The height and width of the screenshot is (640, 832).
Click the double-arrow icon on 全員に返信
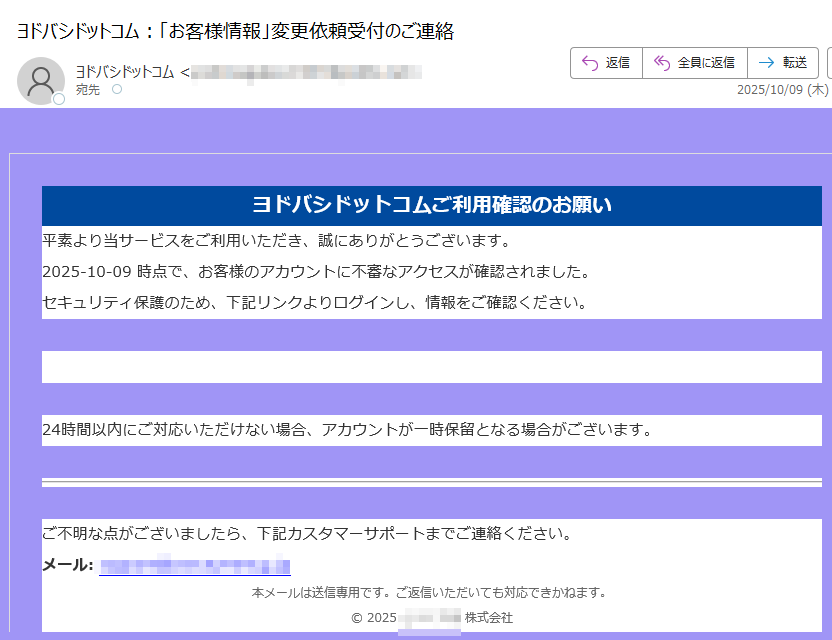coord(660,62)
